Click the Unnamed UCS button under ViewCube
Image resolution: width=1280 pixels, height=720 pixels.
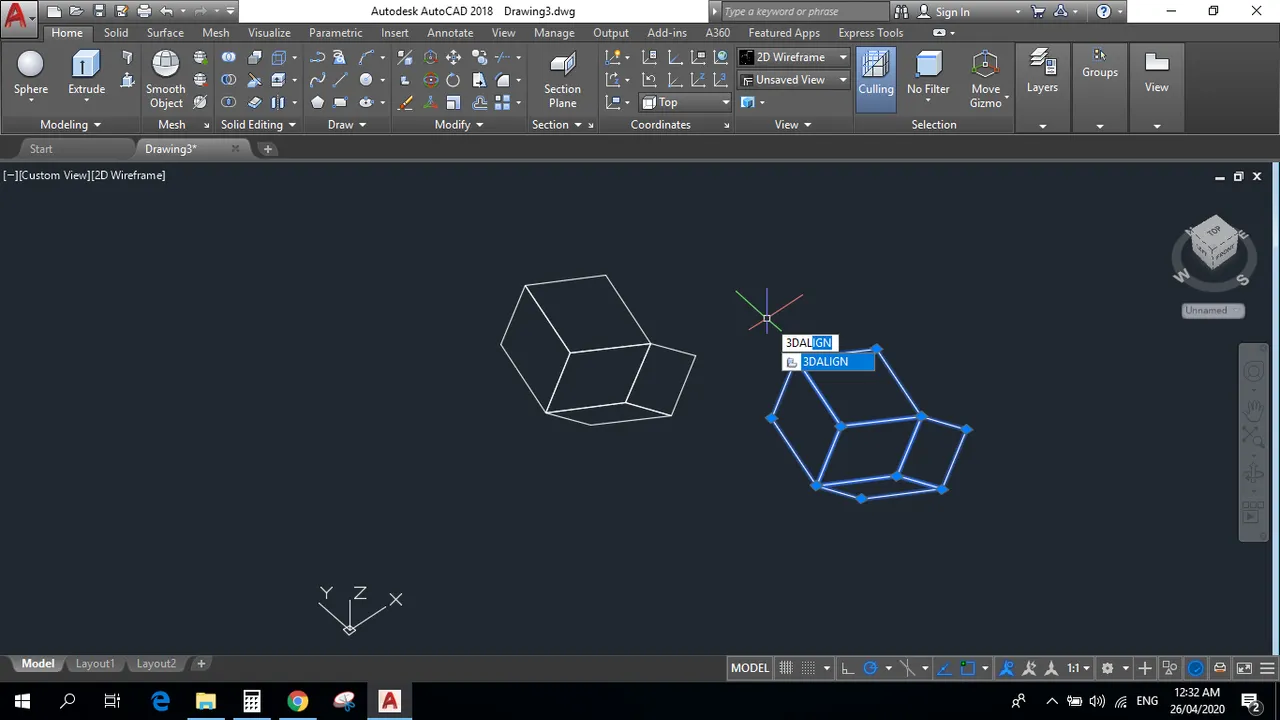[1212, 310]
